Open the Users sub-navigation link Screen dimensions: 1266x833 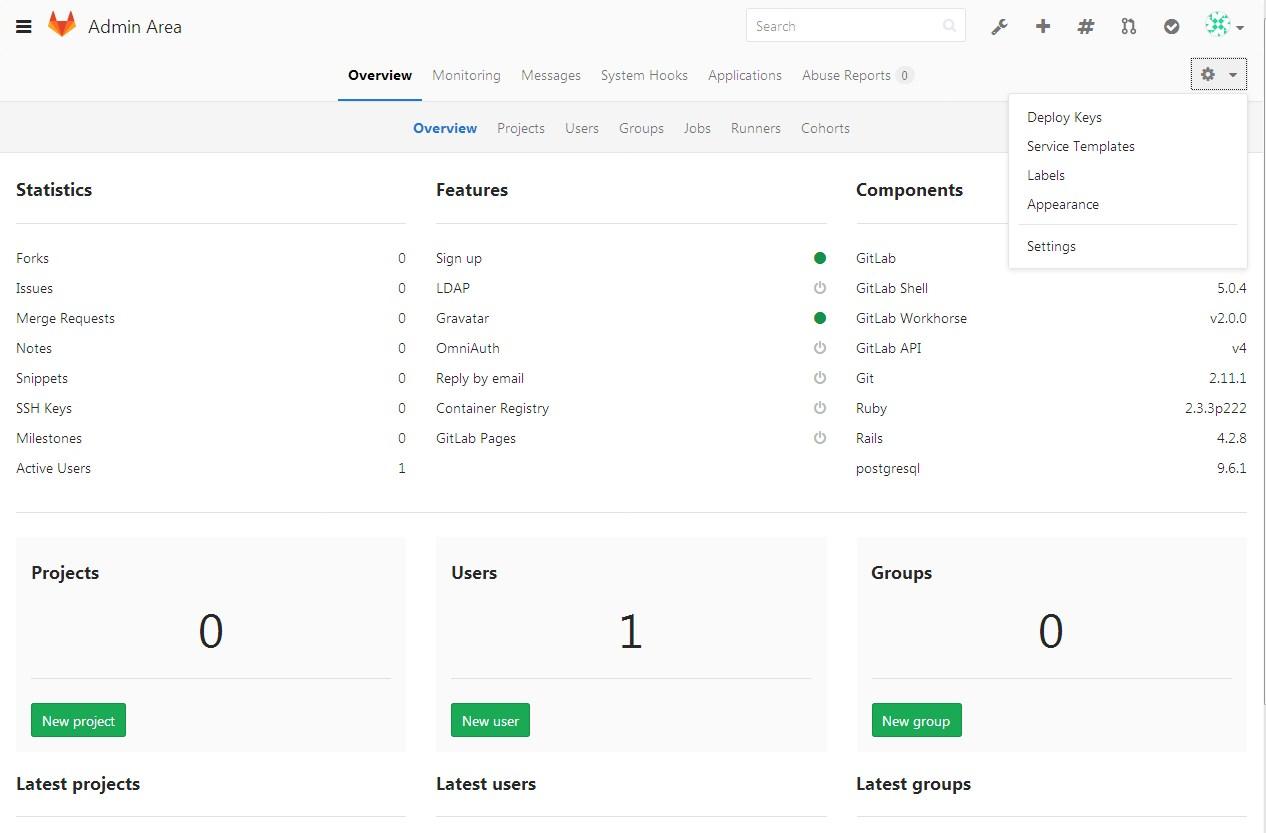[582, 128]
